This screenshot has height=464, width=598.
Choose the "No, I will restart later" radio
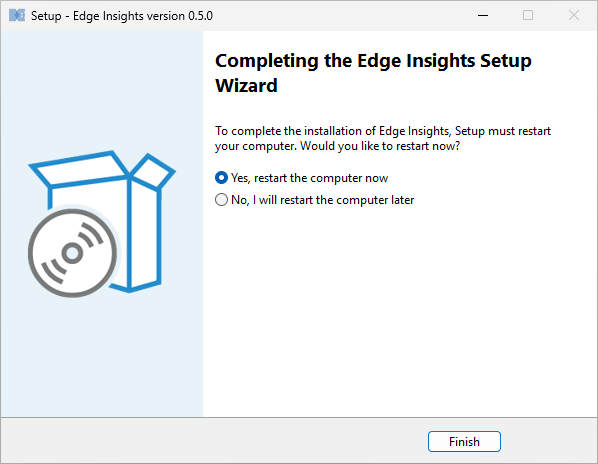pyautogui.click(x=221, y=200)
